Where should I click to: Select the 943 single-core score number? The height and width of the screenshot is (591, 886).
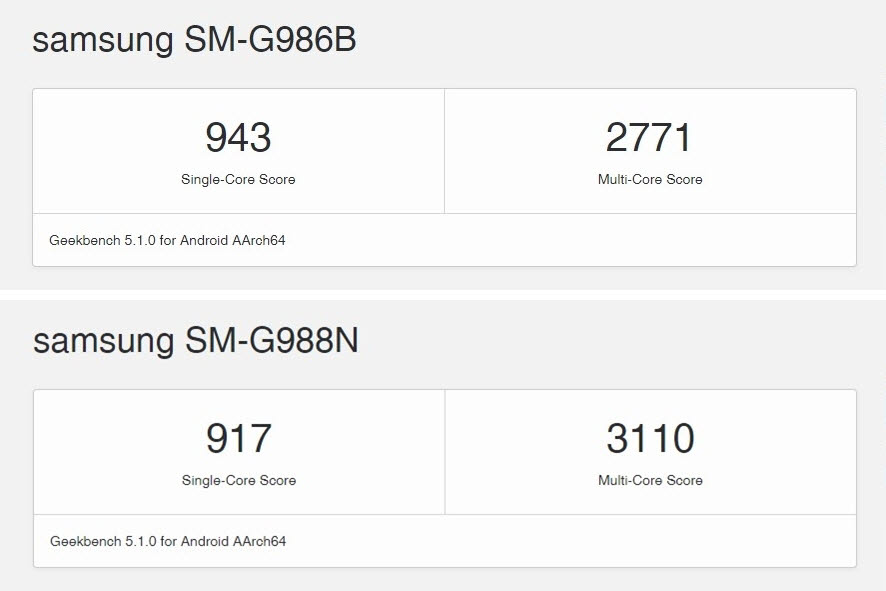tap(238, 137)
